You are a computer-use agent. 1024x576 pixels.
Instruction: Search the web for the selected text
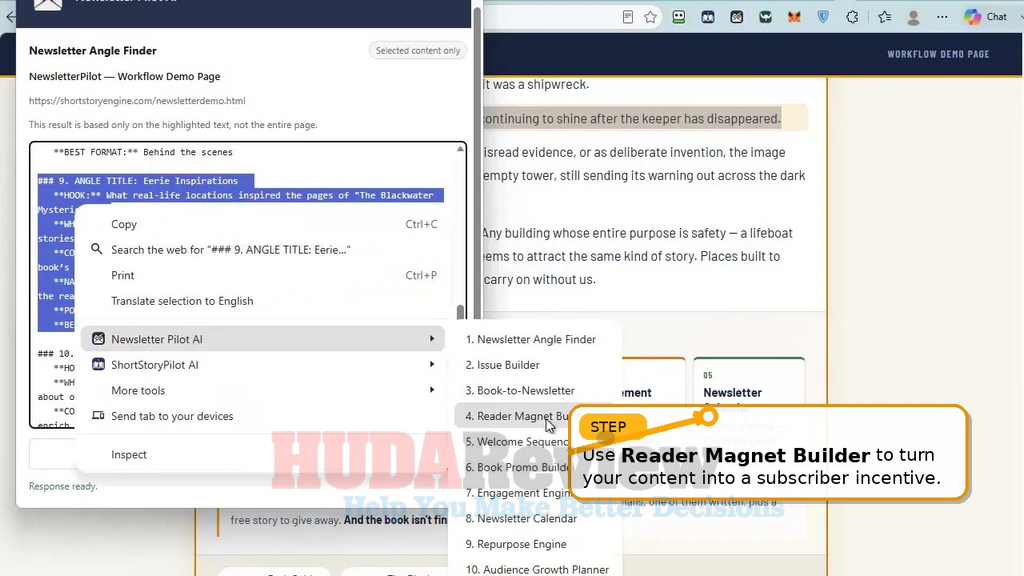263,249
